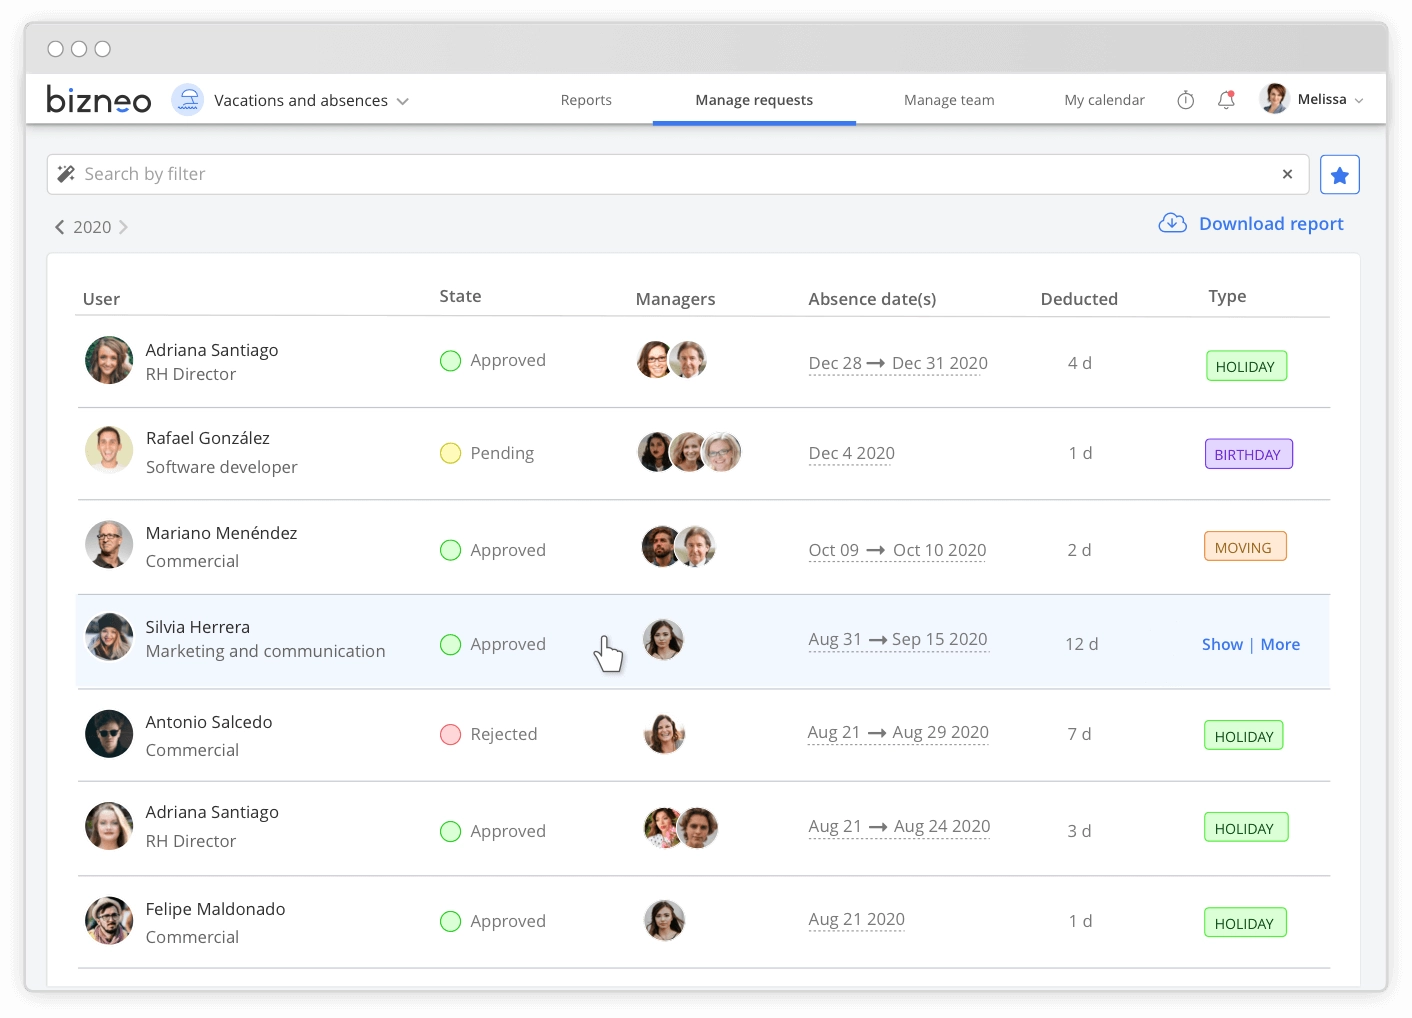Click the Type column header

(1227, 296)
